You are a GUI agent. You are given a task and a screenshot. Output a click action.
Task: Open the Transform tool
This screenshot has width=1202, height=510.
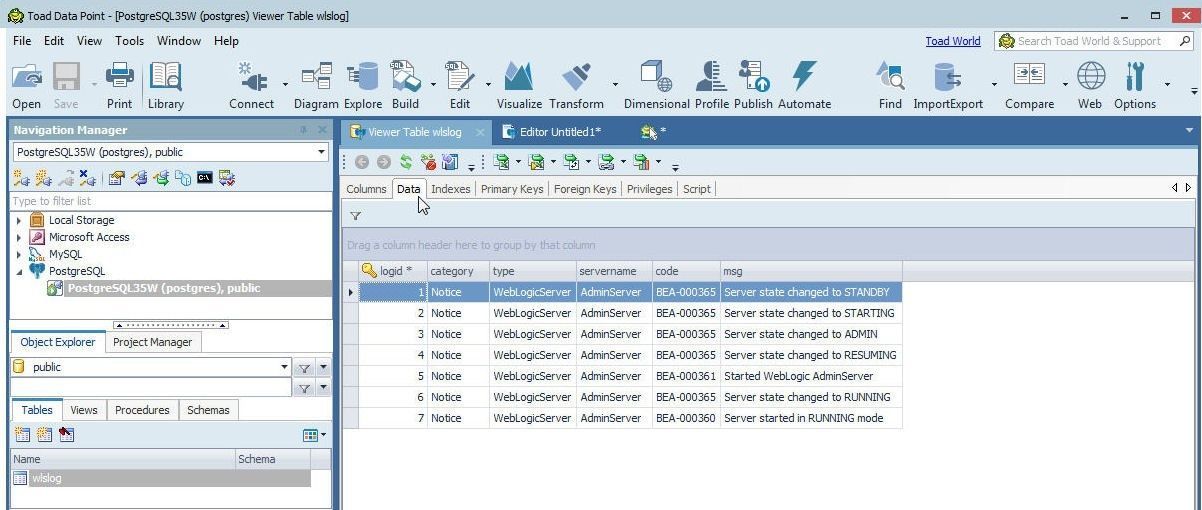pyautogui.click(x=576, y=85)
